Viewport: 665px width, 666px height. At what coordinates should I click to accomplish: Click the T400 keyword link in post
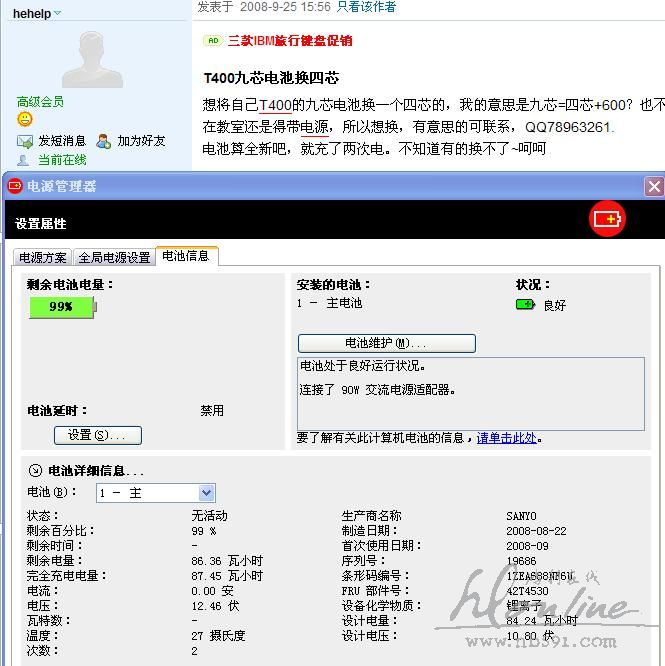[x=275, y=104]
